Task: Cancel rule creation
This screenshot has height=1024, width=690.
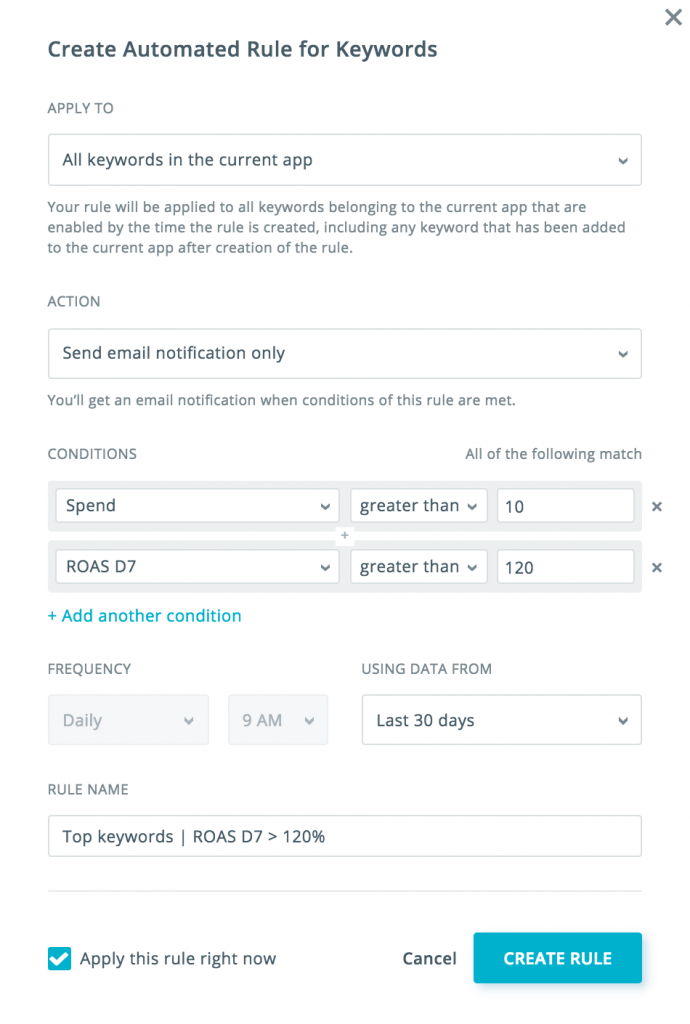Action: click(x=429, y=958)
